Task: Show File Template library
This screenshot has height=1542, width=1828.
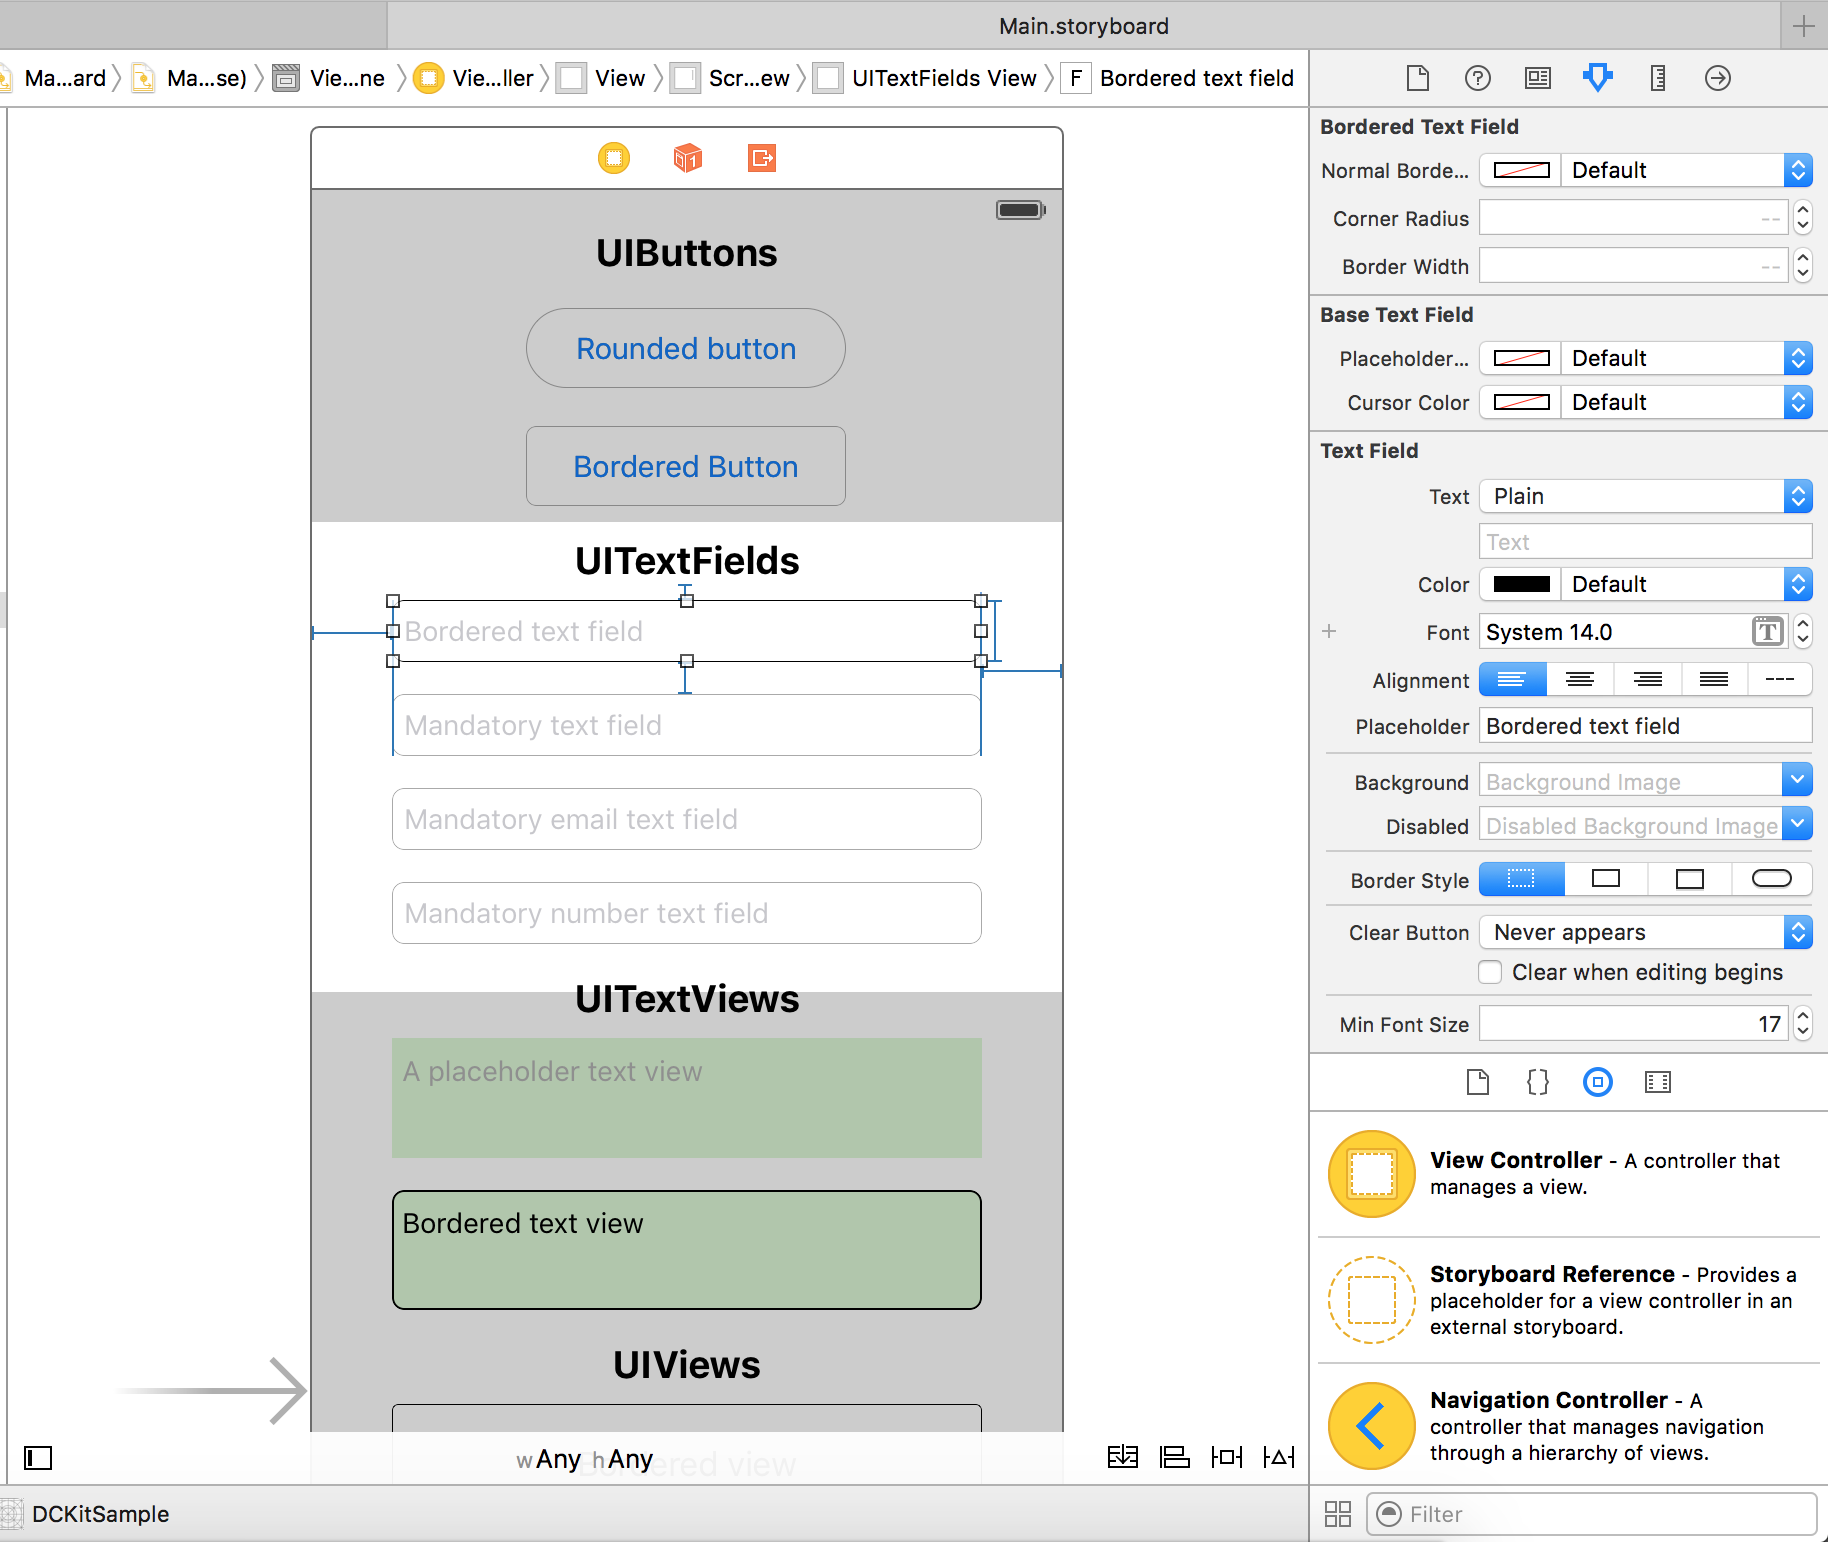Action: coord(1478,1082)
